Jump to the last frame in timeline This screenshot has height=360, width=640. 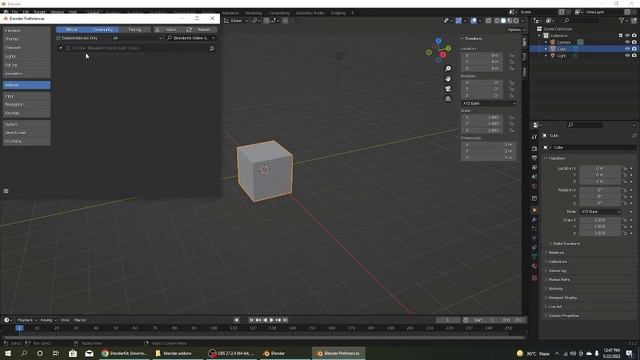coord(285,320)
